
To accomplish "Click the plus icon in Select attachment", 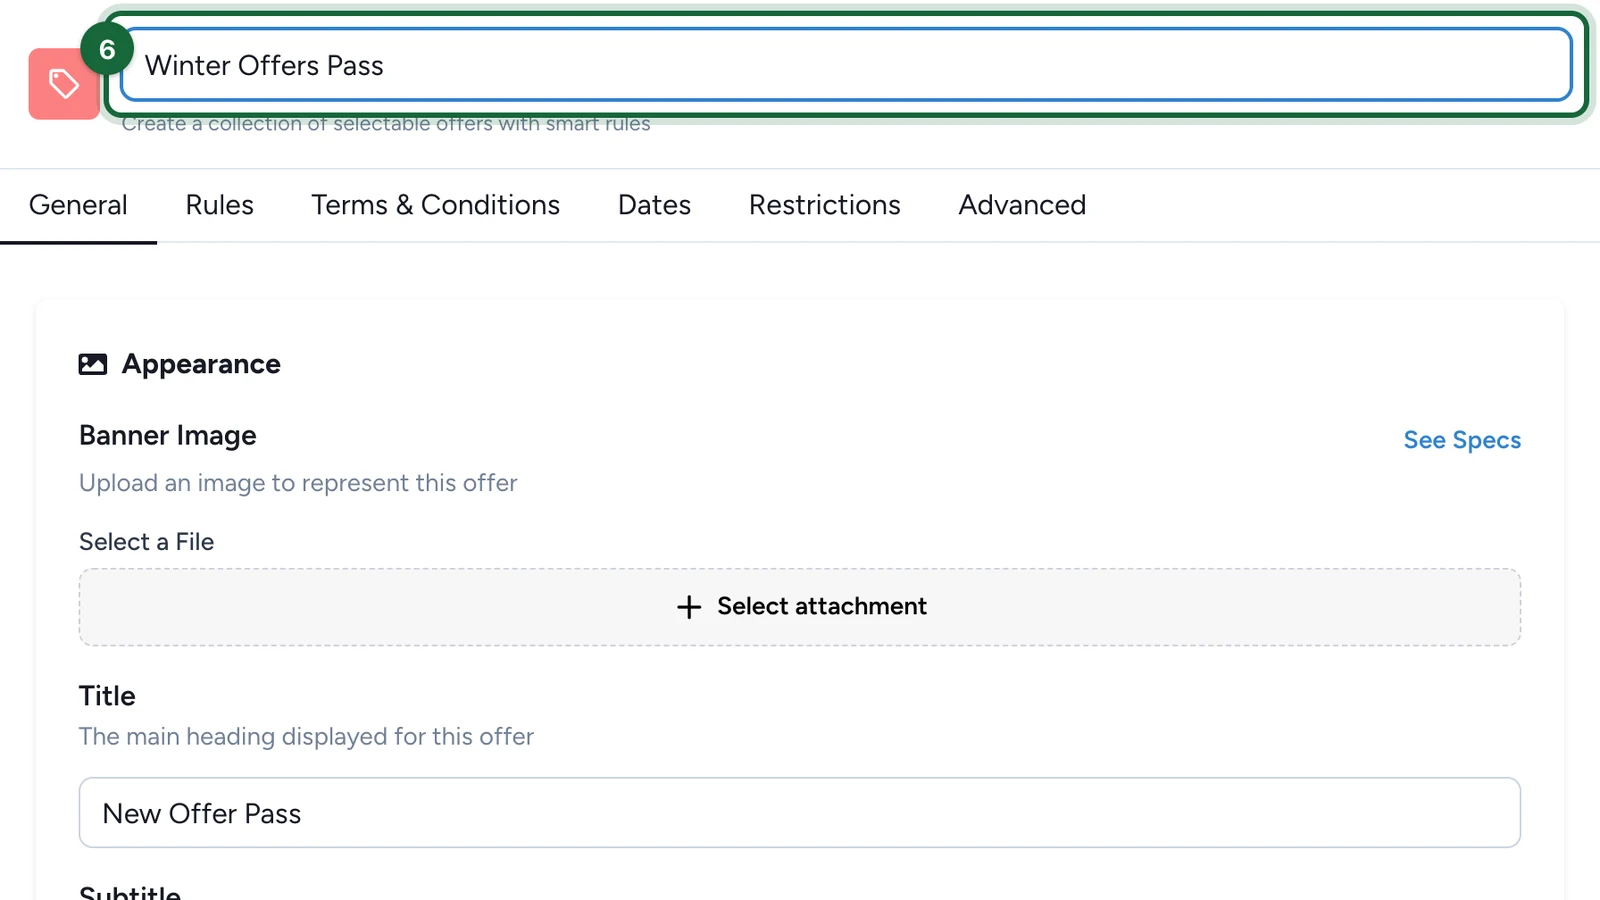I will [689, 607].
